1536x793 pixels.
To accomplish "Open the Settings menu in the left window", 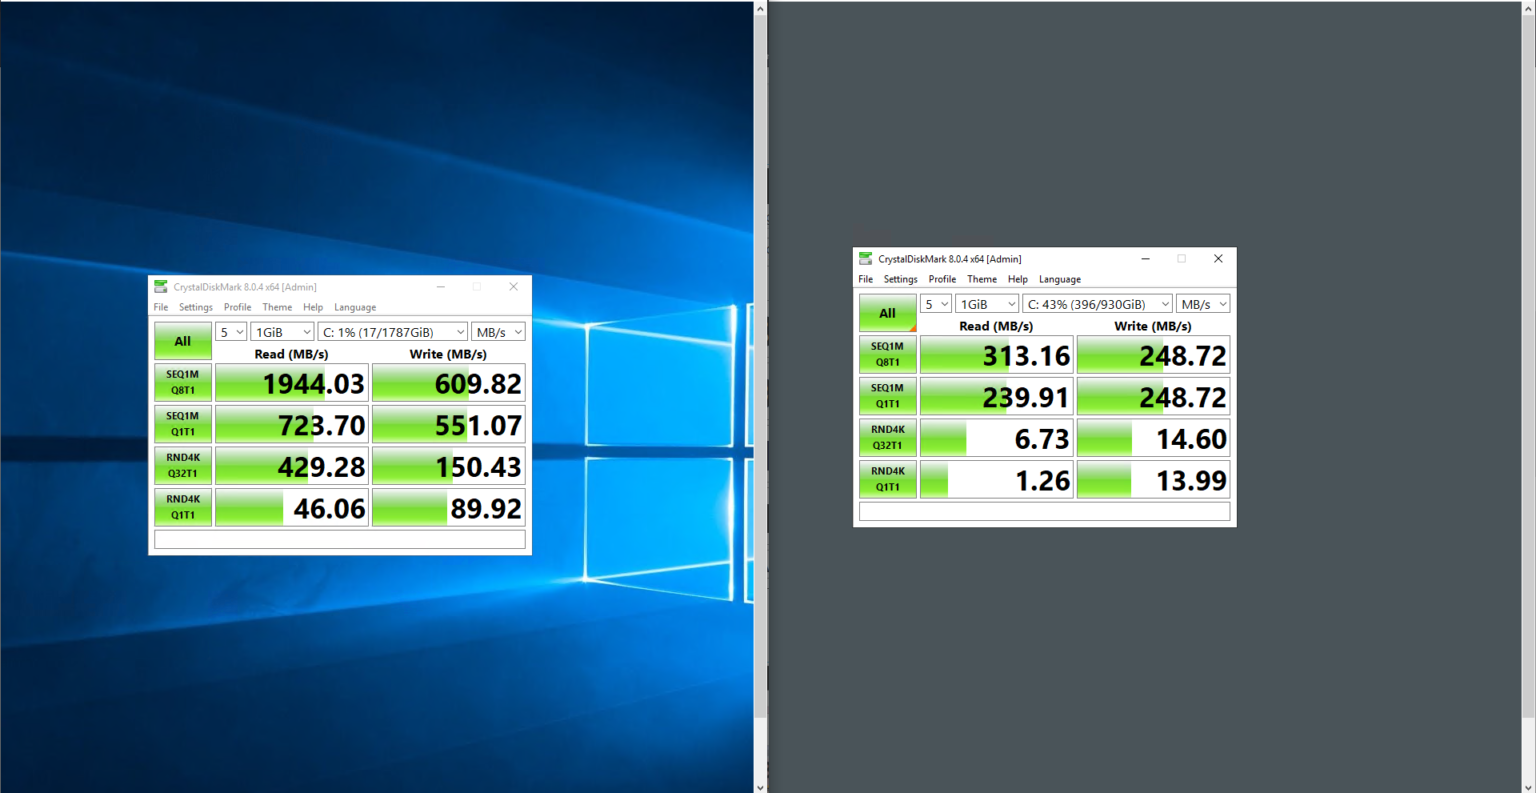I will tap(196, 307).
